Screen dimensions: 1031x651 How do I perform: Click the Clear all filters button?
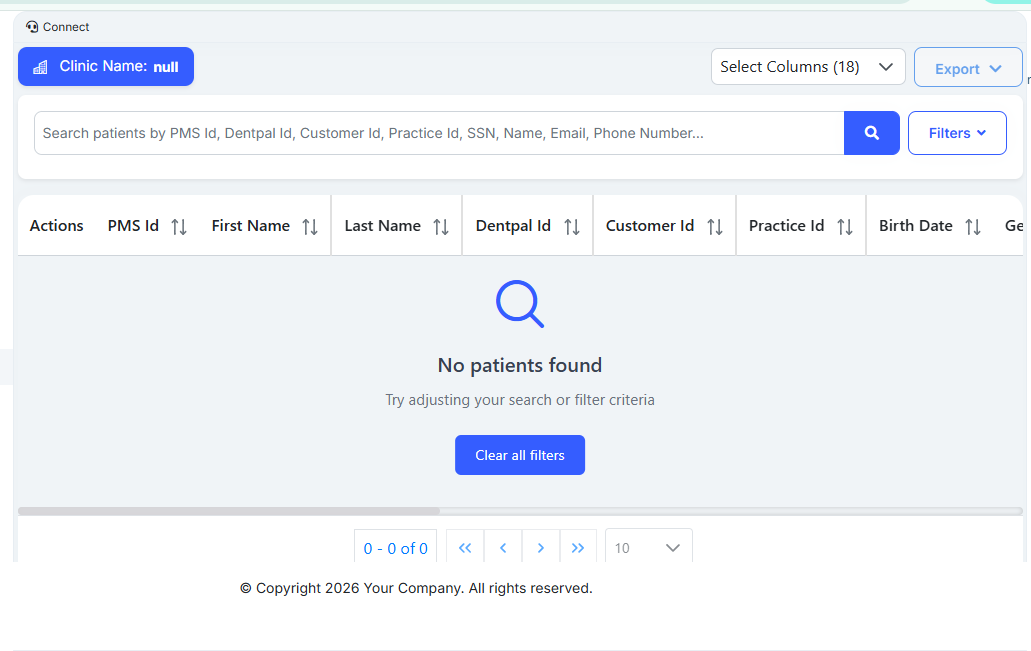click(519, 455)
